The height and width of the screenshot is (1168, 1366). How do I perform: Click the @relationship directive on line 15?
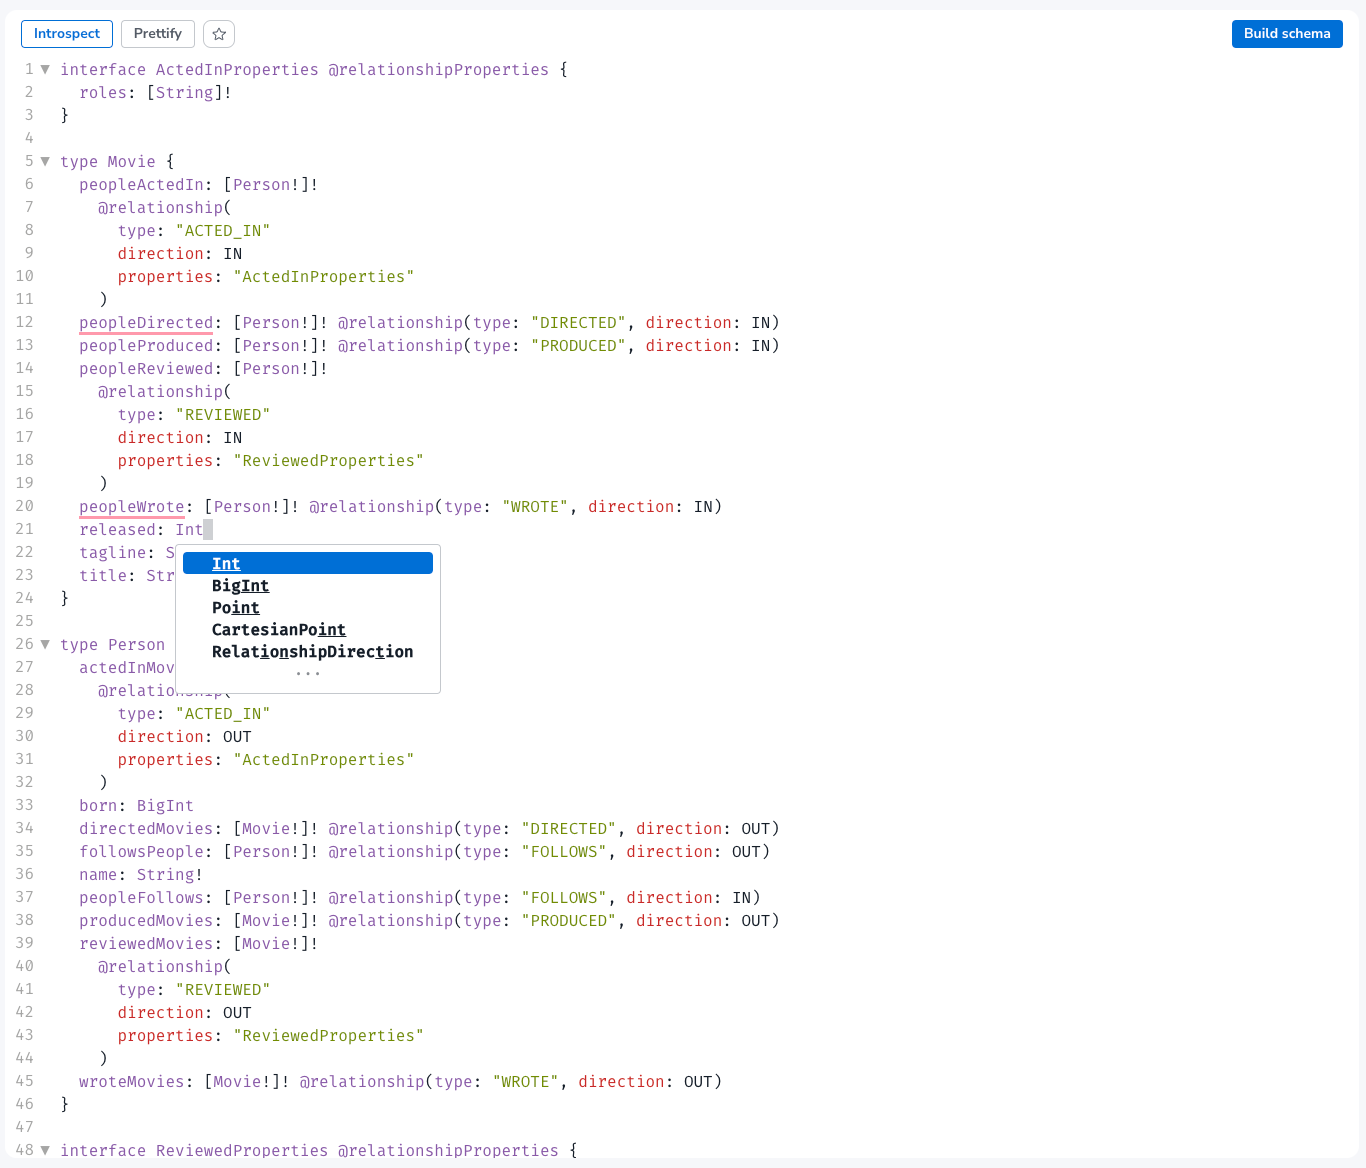click(x=160, y=392)
